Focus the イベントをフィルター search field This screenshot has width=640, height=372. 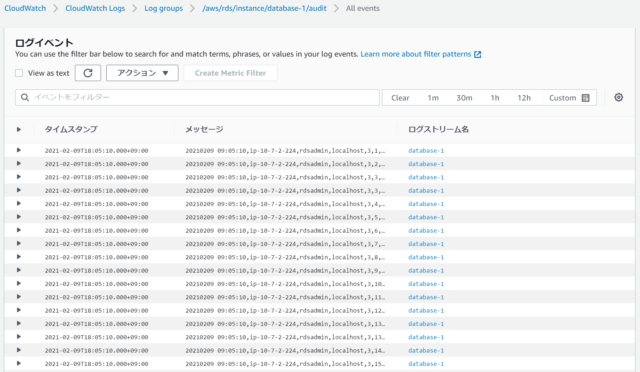pos(197,98)
